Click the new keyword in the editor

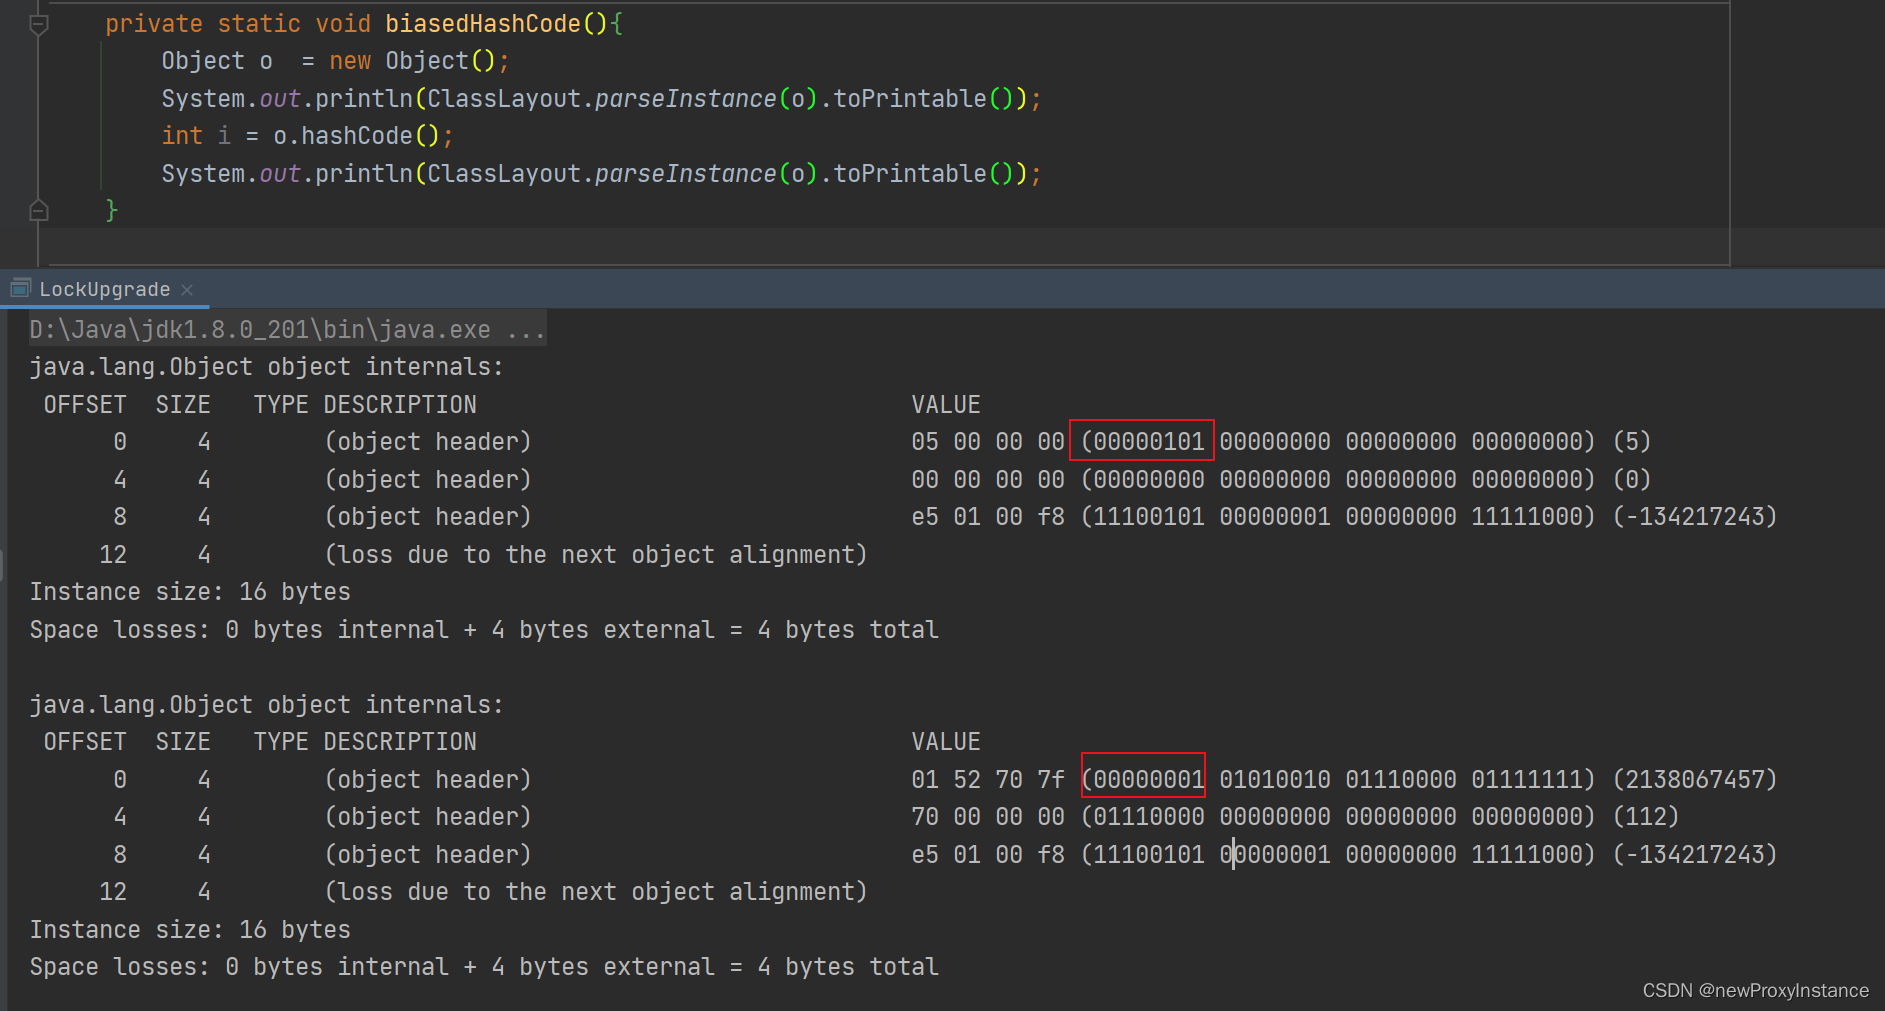click(350, 61)
